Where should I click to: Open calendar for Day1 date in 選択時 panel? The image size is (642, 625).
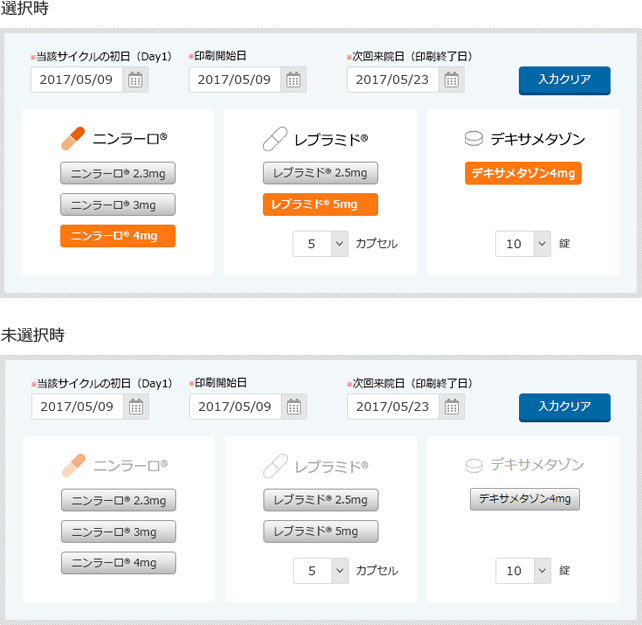click(x=135, y=79)
